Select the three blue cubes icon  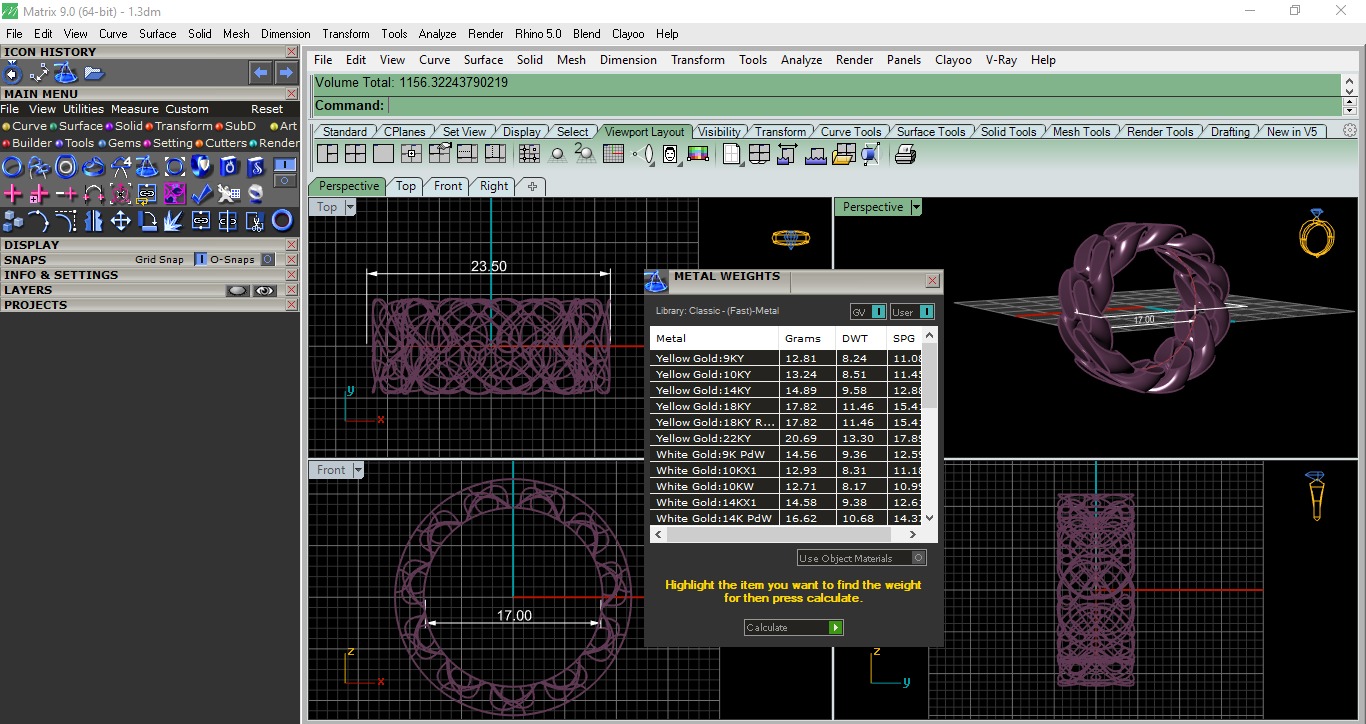pos(12,220)
